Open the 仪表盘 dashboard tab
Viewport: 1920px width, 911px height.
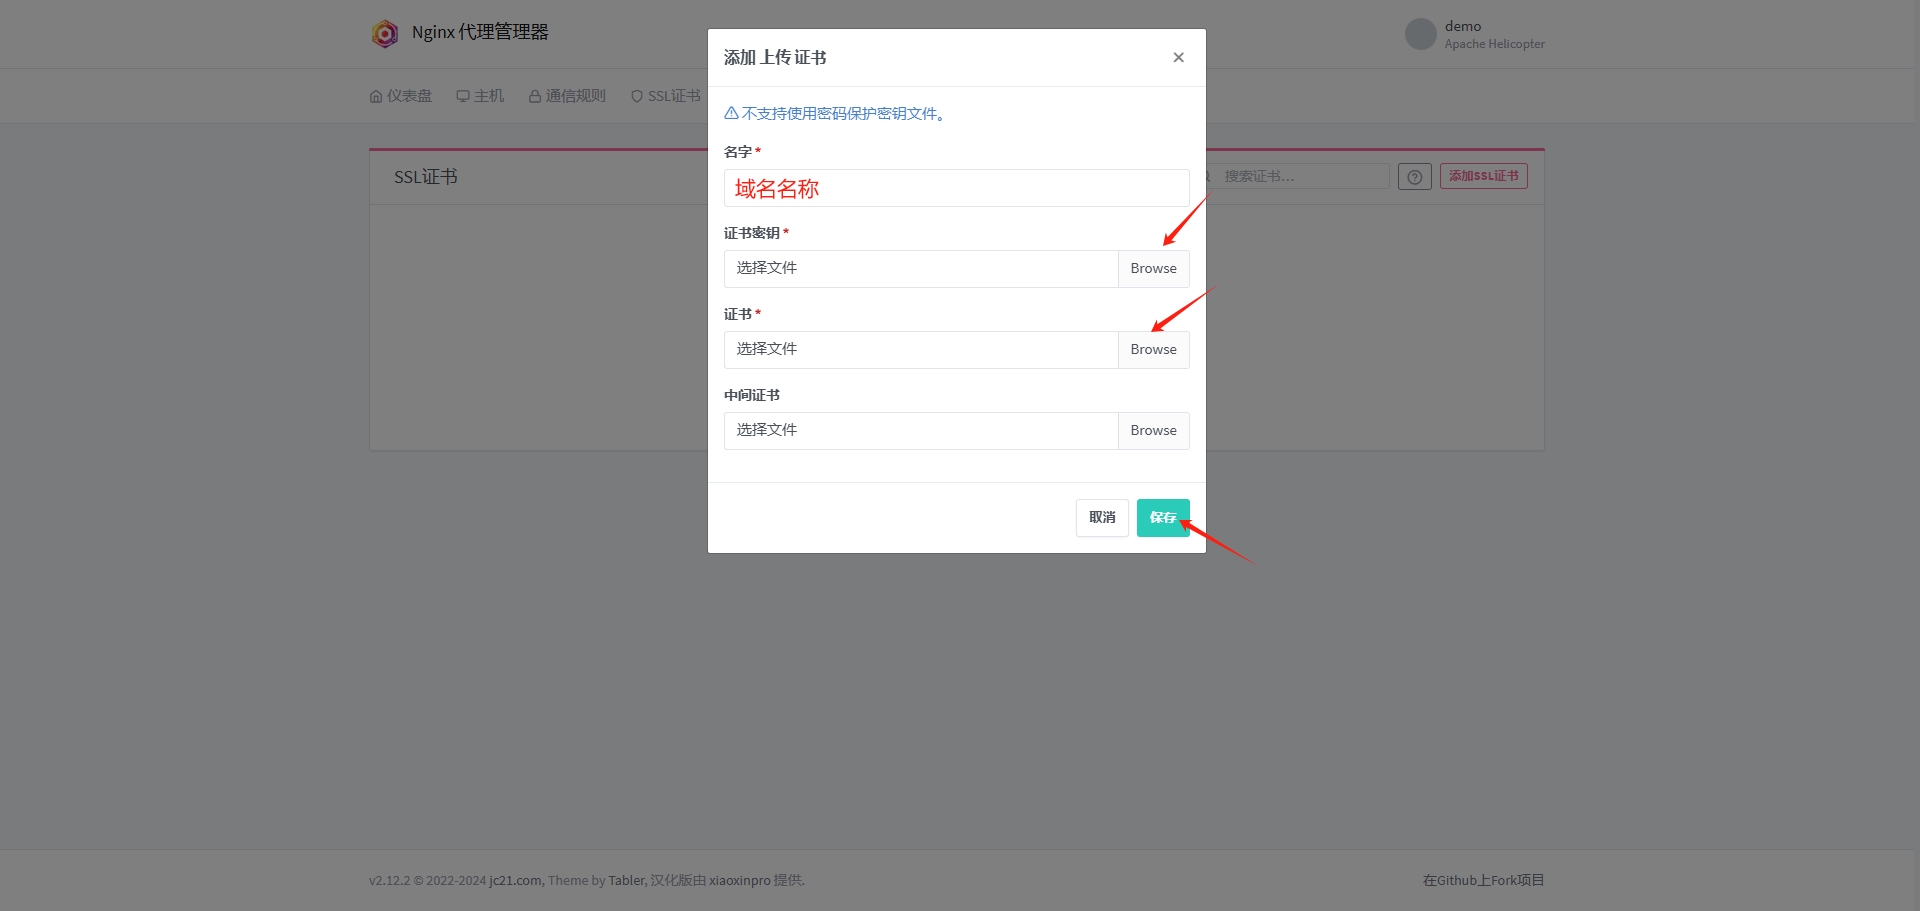(401, 96)
